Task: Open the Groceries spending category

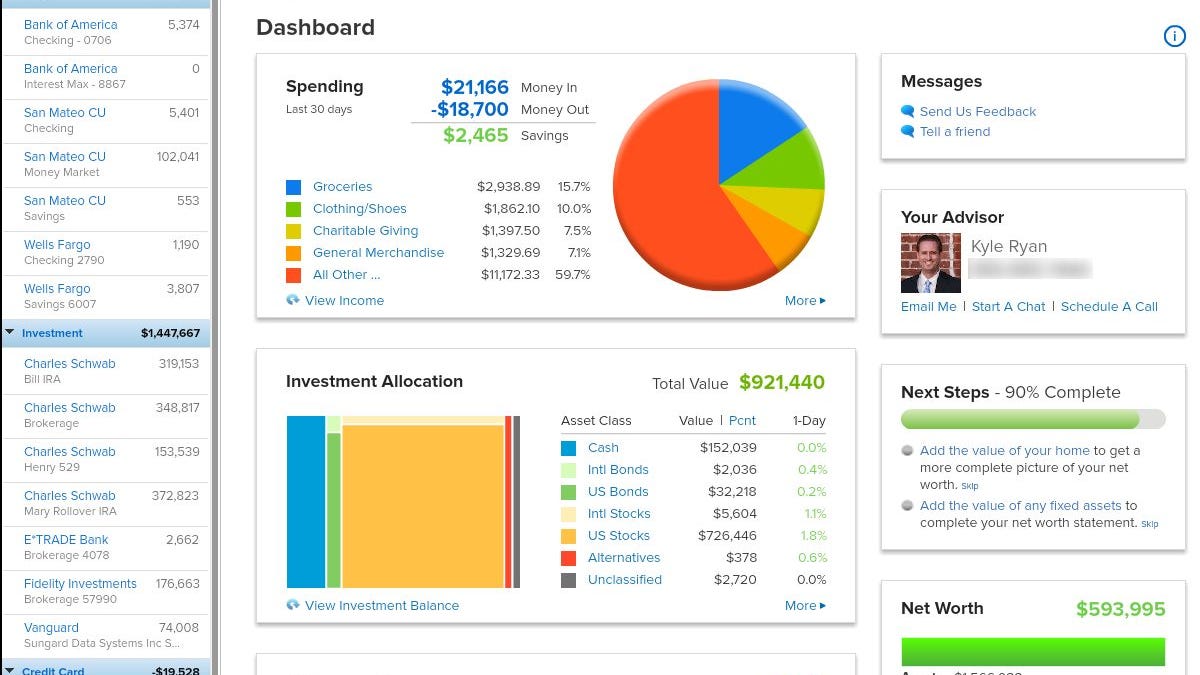Action: (x=342, y=187)
